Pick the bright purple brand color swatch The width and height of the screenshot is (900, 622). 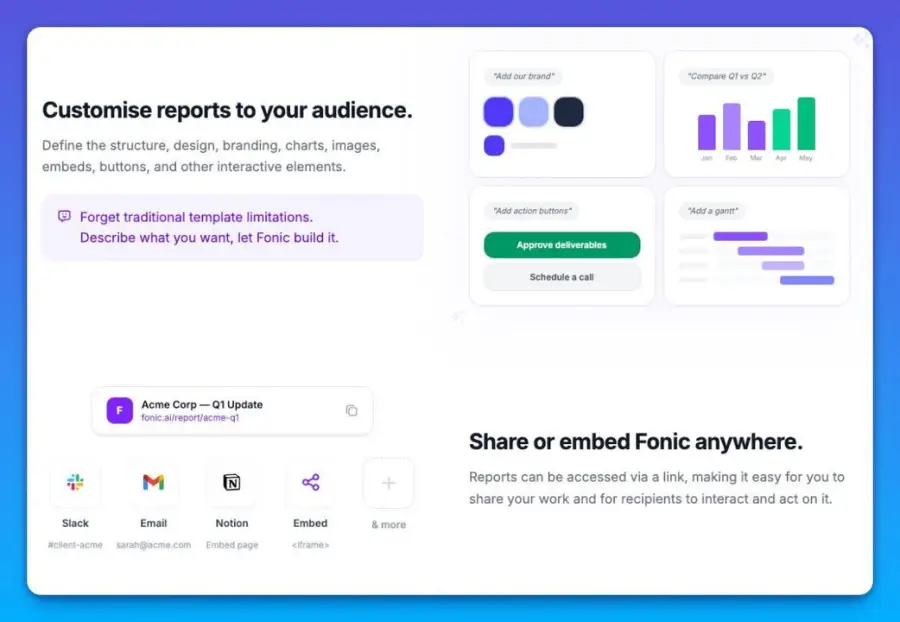[x=498, y=111]
